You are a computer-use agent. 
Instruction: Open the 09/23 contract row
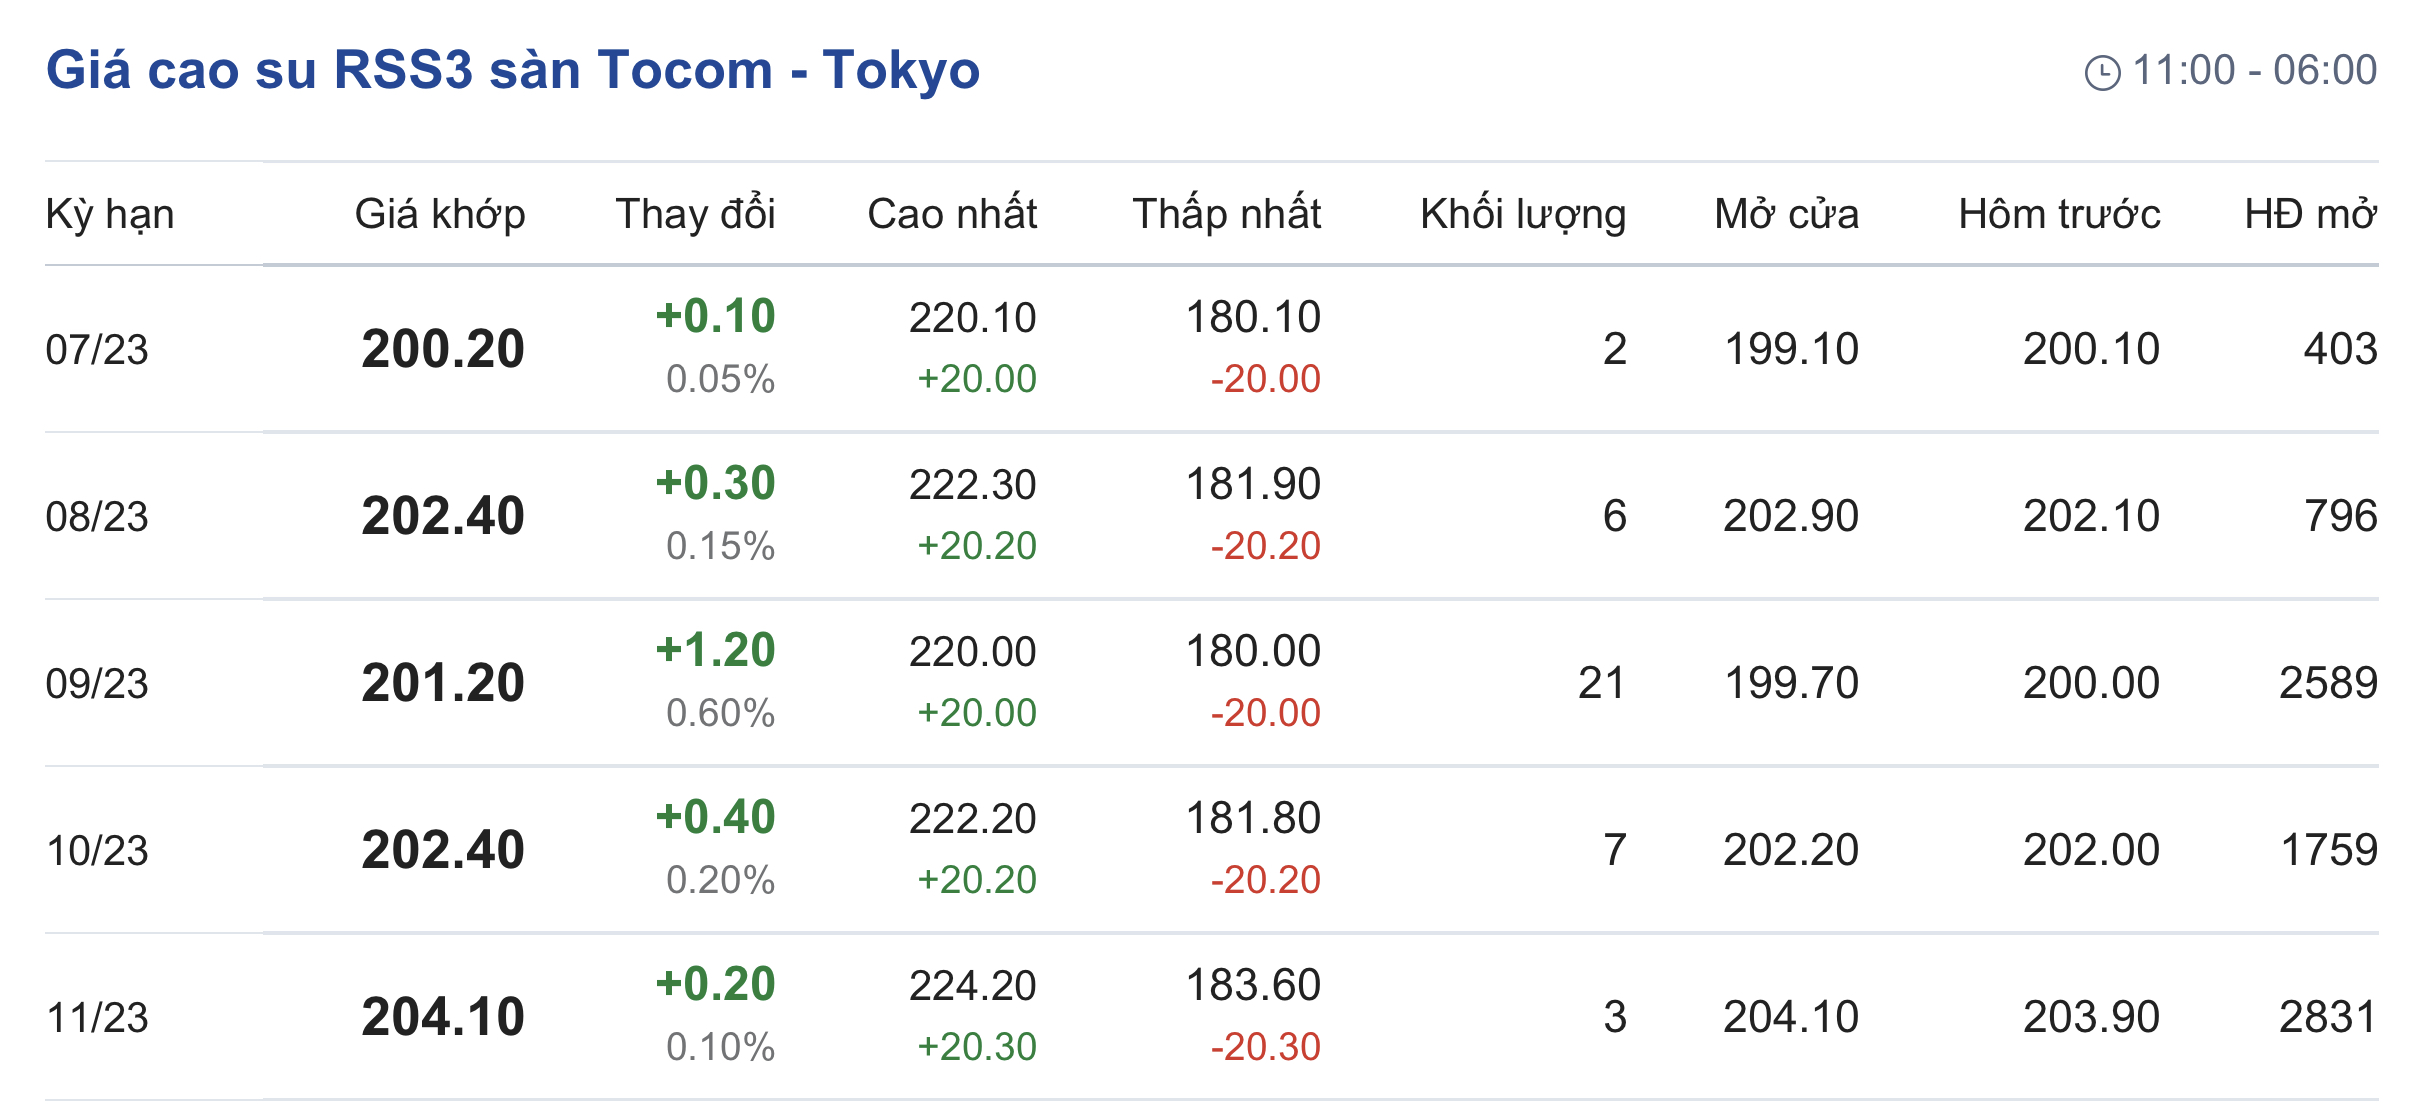coord(97,684)
